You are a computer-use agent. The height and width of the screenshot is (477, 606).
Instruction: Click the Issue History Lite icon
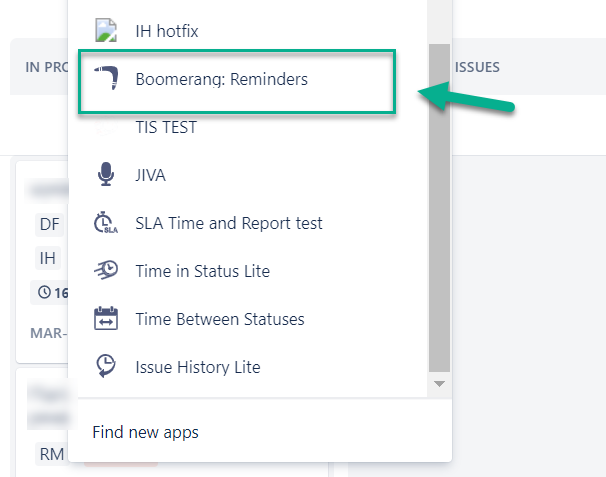click(106, 367)
